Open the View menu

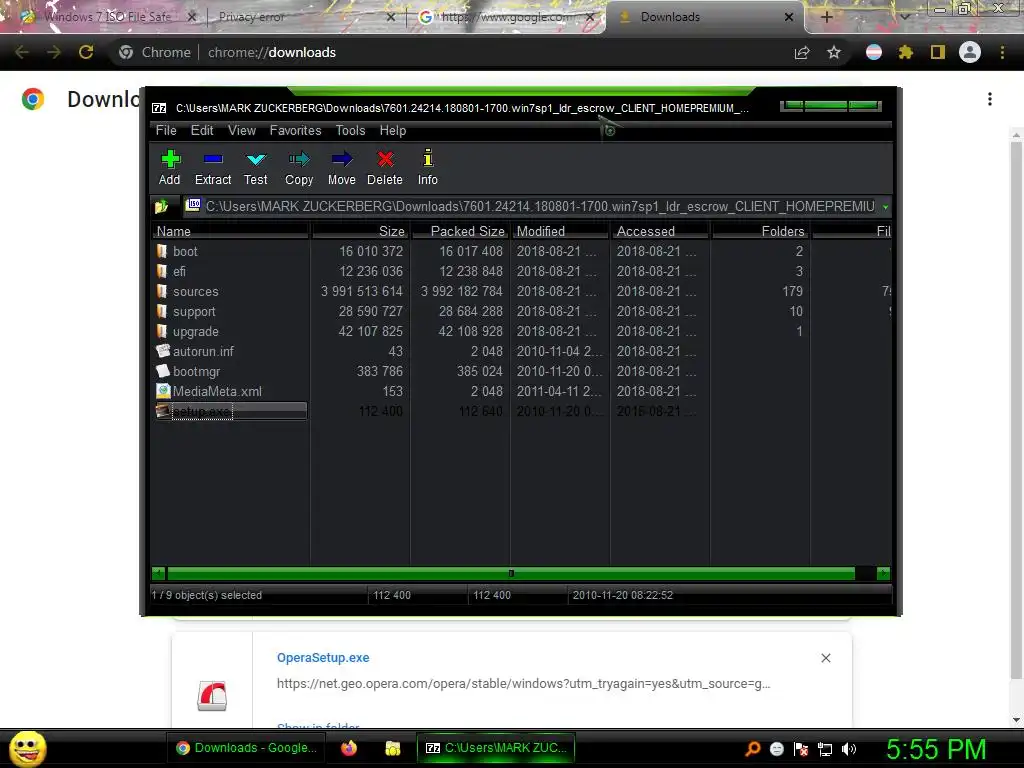242,130
